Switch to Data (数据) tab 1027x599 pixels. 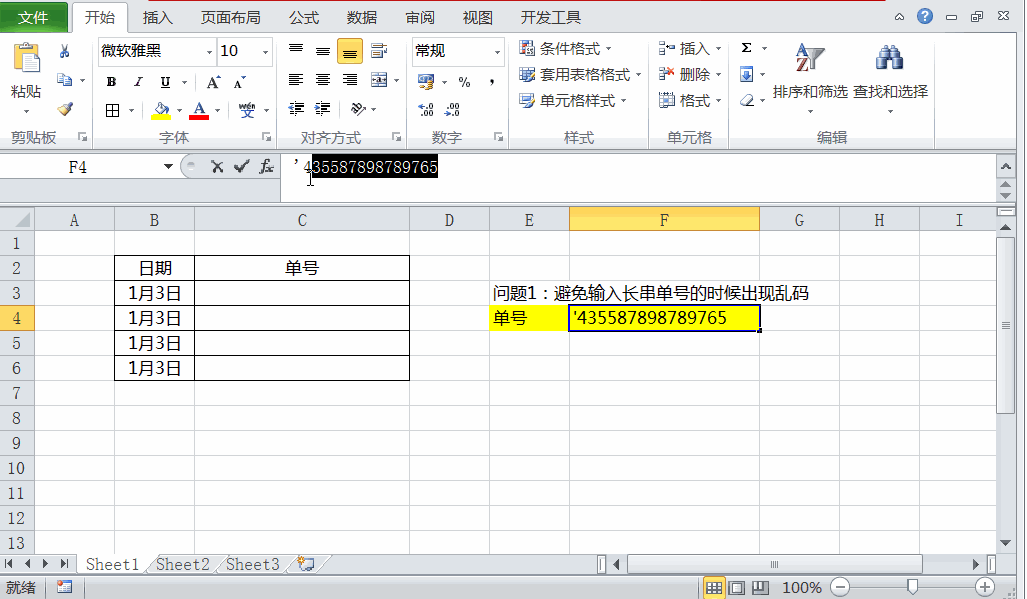coord(362,18)
